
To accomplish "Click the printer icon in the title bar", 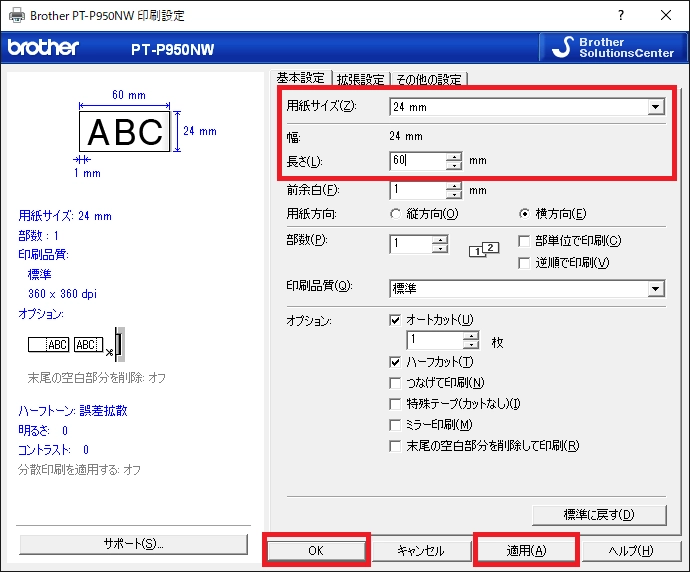I will (17, 15).
